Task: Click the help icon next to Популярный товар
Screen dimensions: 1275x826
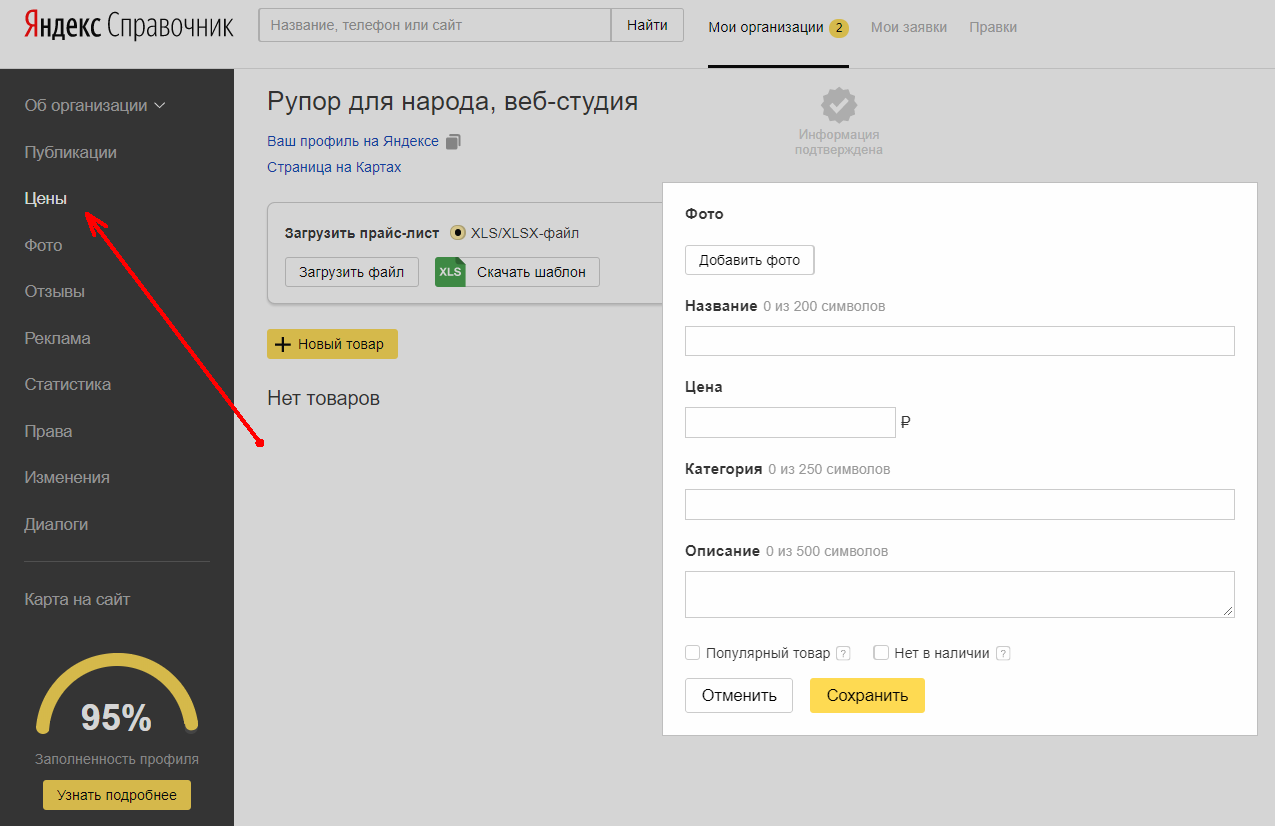Action: point(843,653)
